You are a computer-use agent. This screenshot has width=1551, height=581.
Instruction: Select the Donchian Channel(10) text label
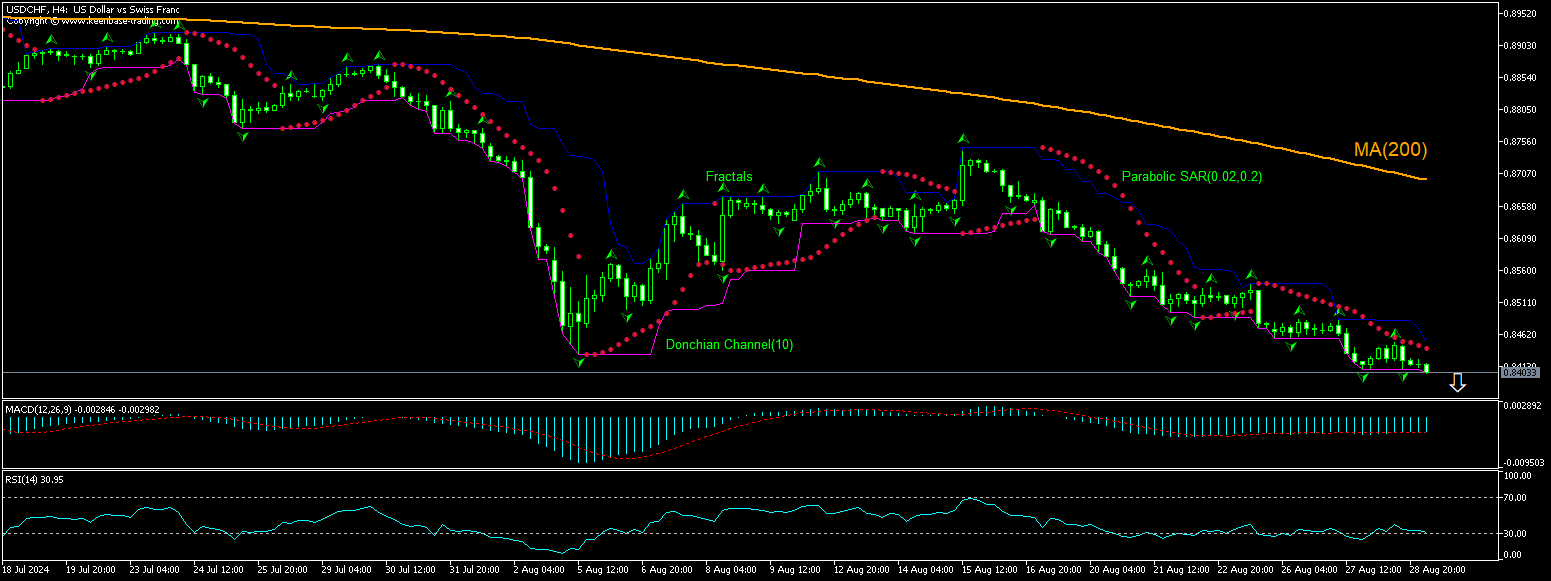[729, 344]
